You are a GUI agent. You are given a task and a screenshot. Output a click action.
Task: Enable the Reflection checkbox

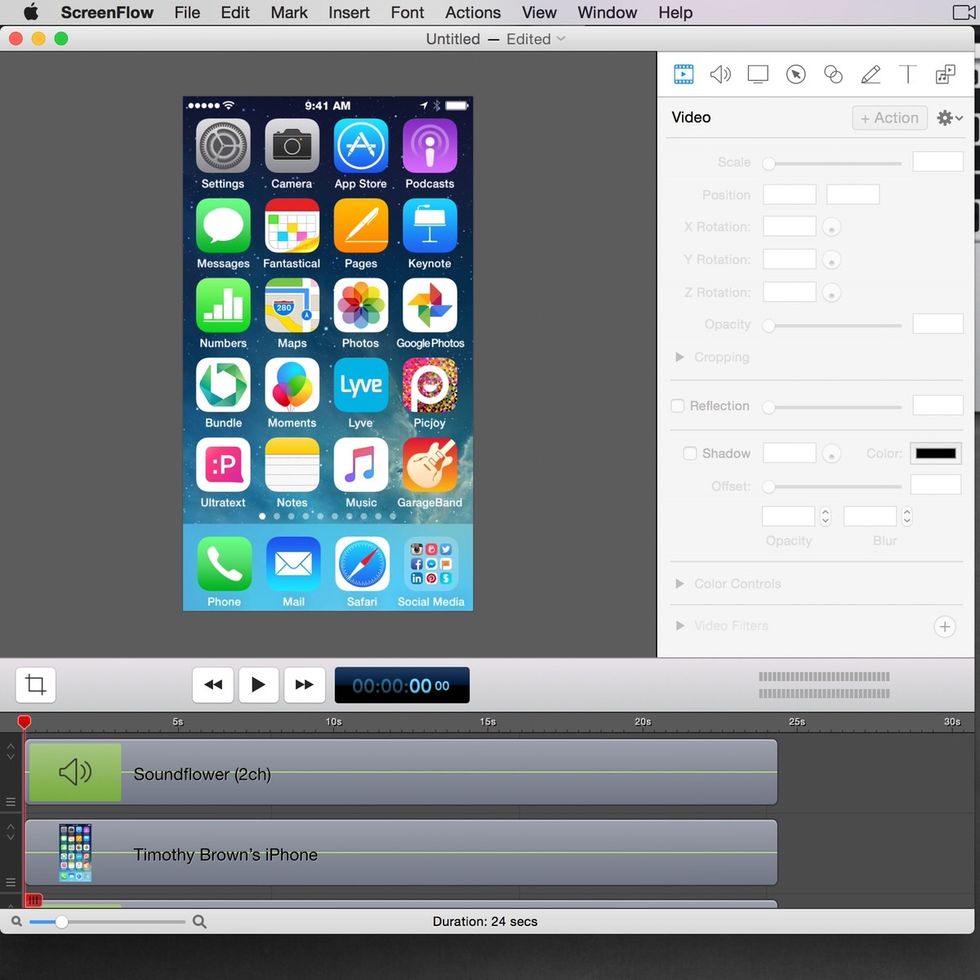pyautogui.click(x=678, y=406)
